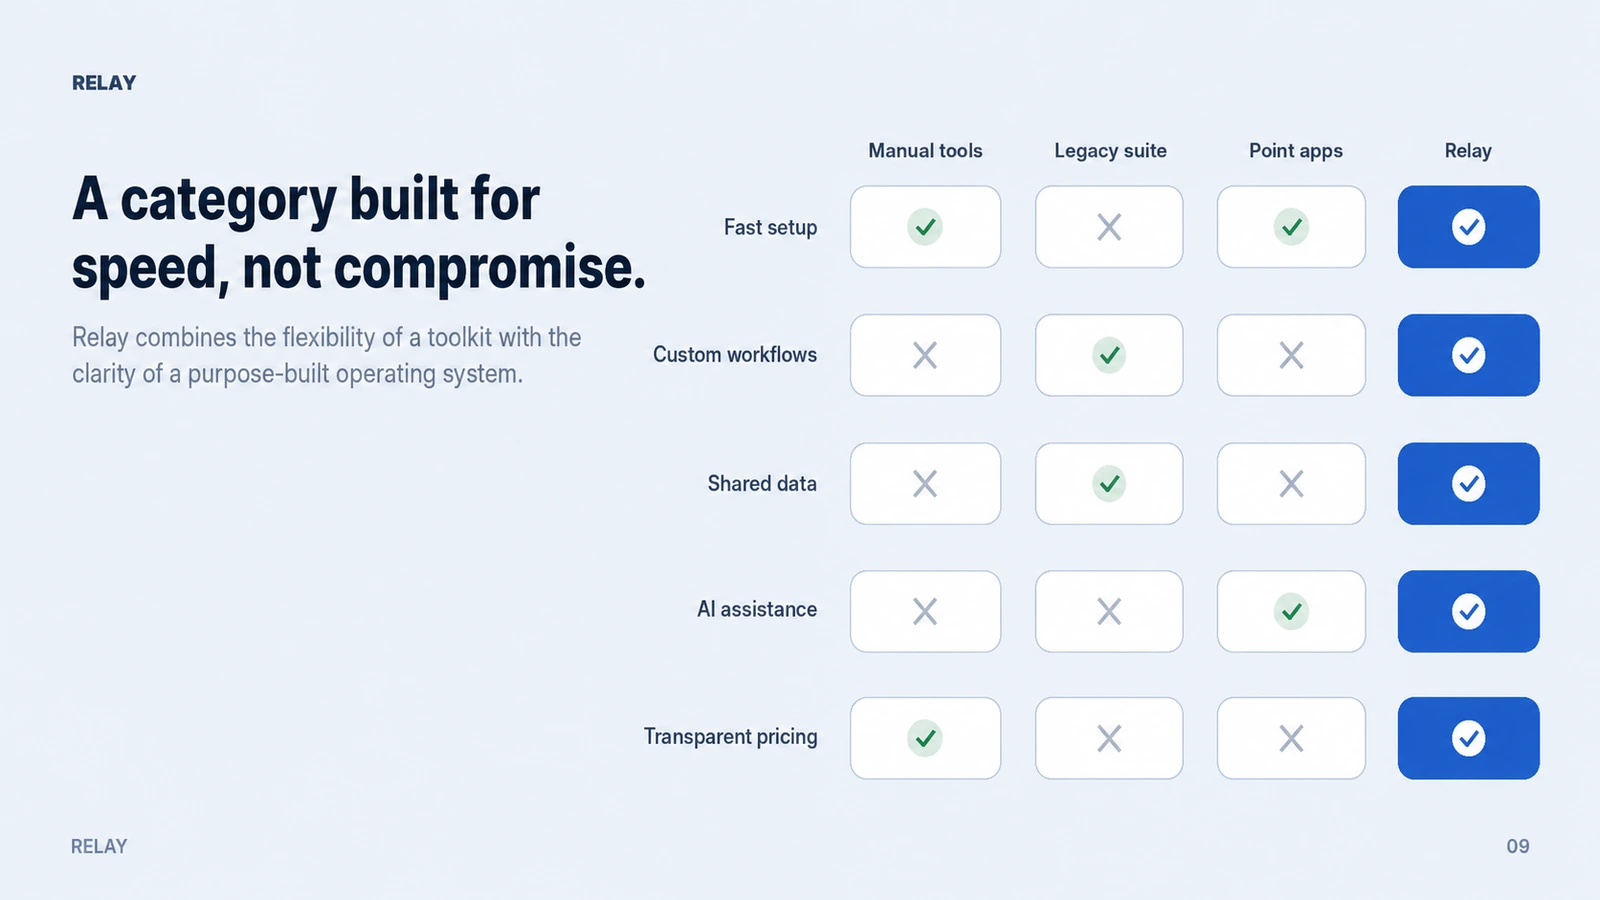Select the Custom workflows row label

(735, 355)
